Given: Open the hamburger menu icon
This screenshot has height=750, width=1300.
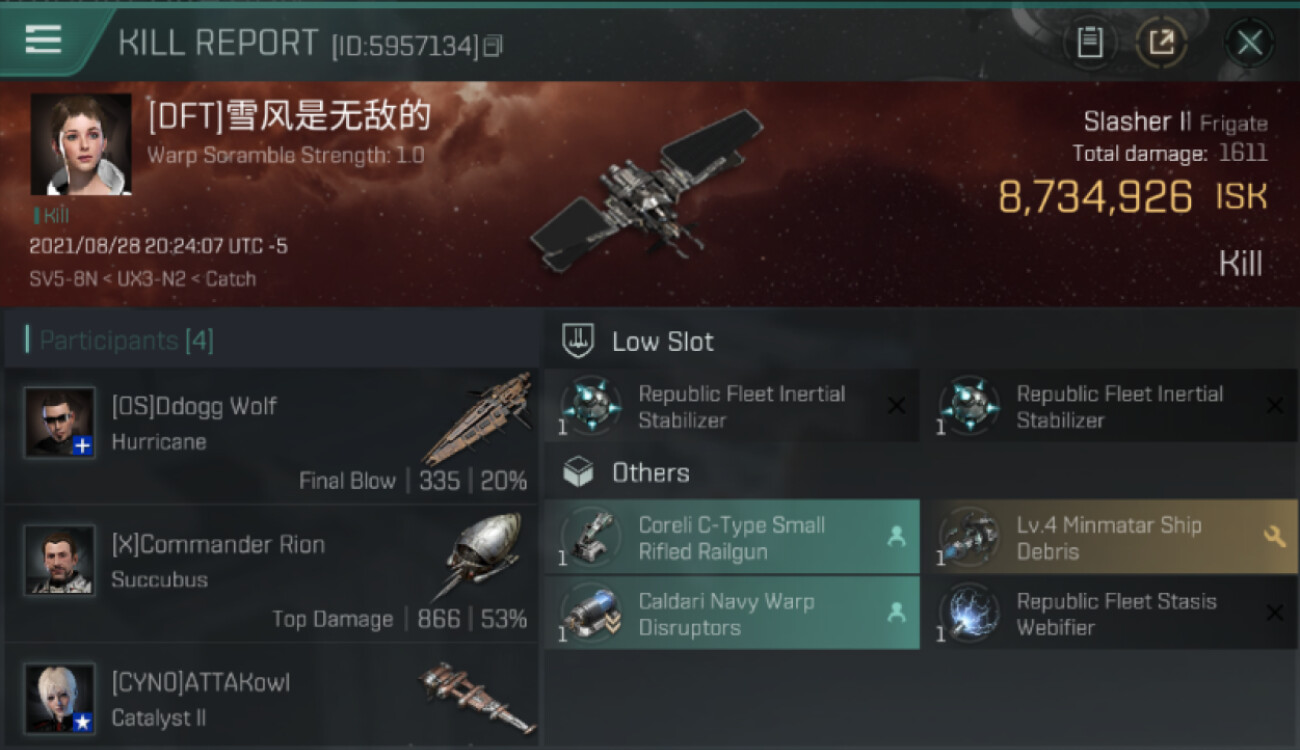Looking at the screenshot, I should click(43, 40).
